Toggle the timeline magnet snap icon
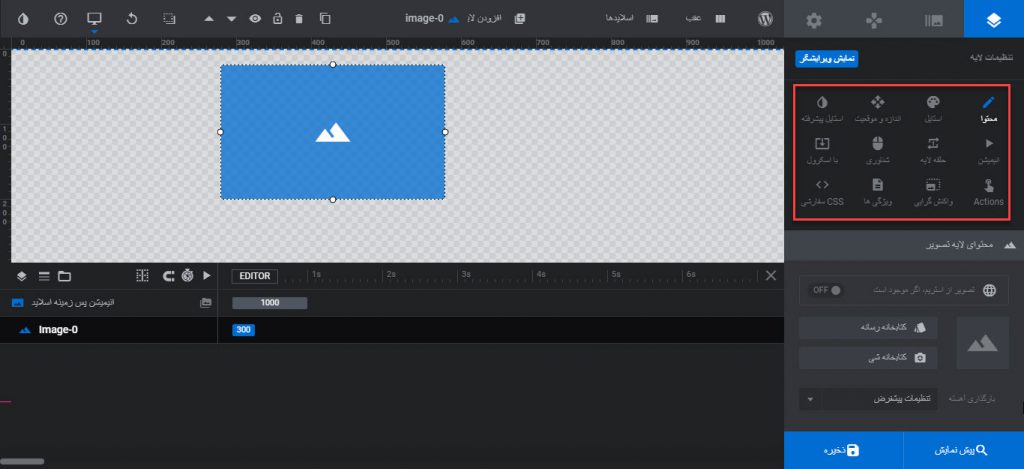Viewport: 1024px width, 469px height. [x=168, y=276]
